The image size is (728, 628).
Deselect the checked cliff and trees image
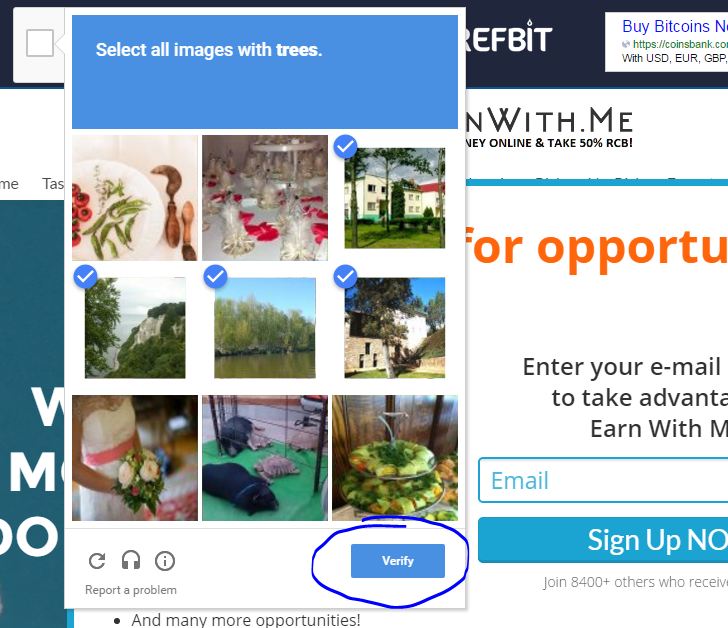click(x=135, y=328)
